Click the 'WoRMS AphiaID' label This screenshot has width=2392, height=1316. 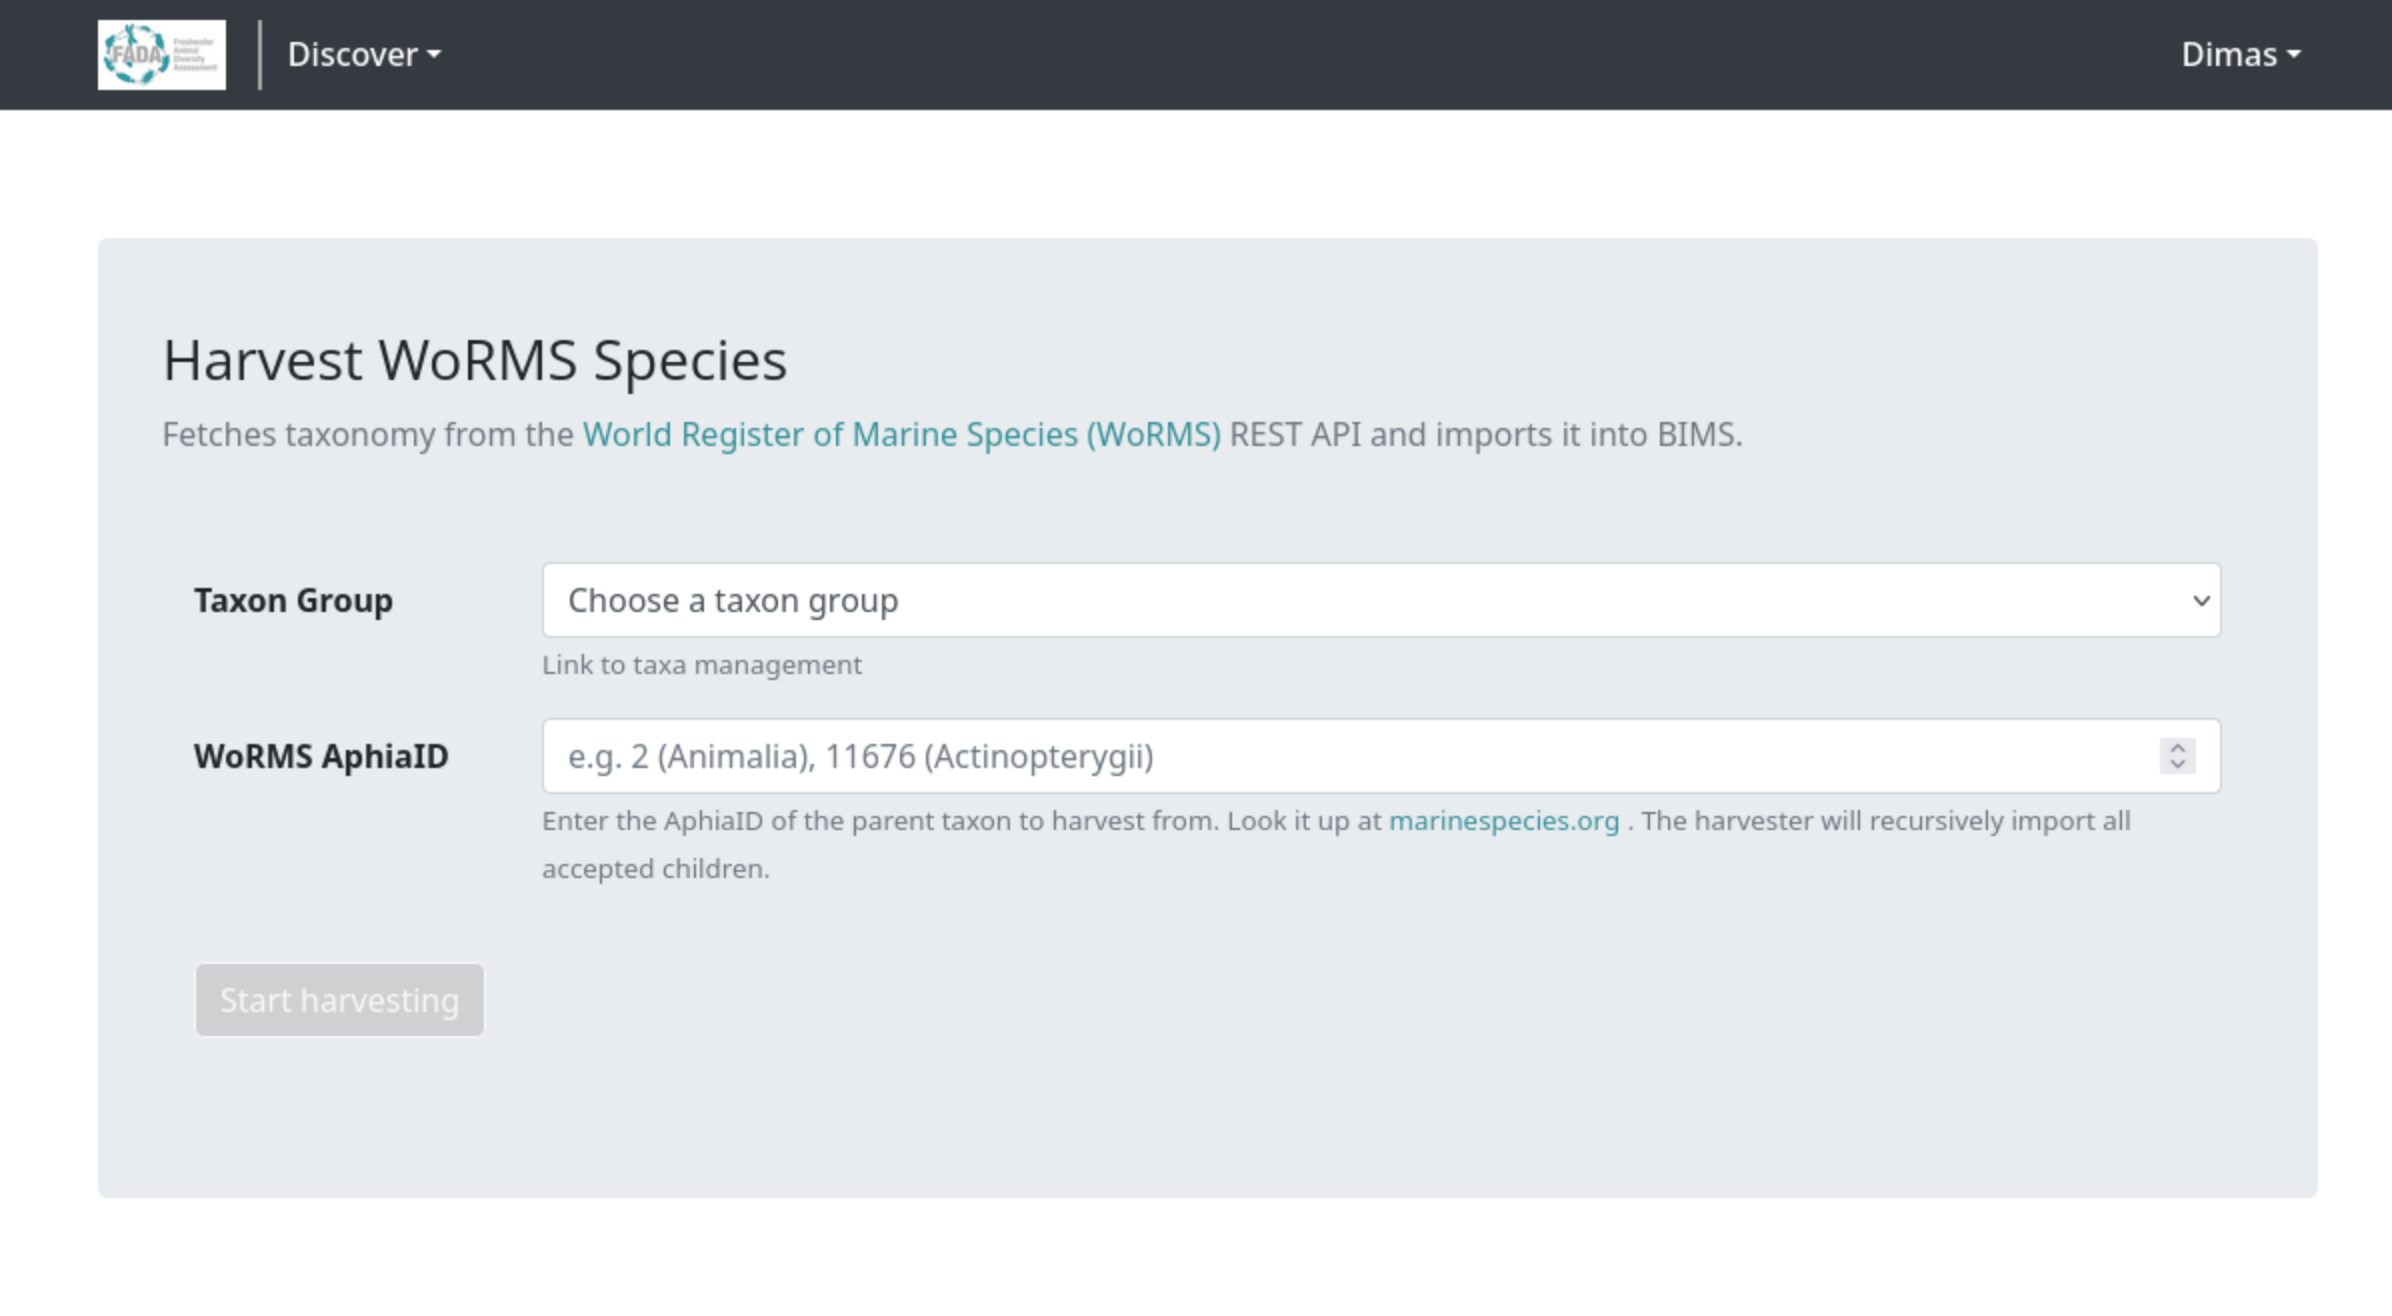pyautogui.click(x=321, y=757)
